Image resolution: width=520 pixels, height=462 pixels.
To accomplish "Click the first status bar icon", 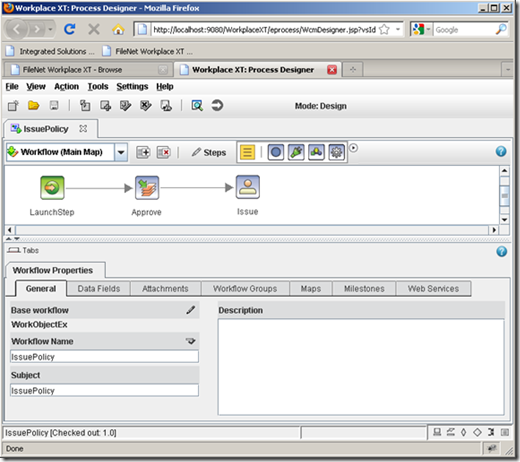I will click(437, 432).
